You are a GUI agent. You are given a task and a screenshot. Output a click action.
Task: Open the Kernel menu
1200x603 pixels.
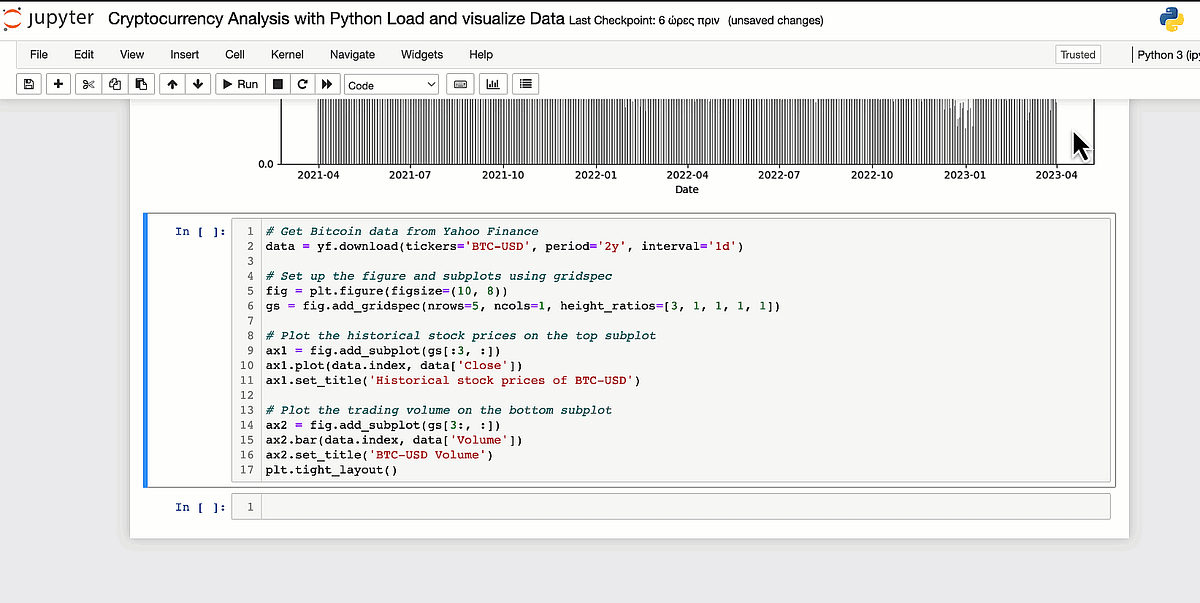pos(287,55)
